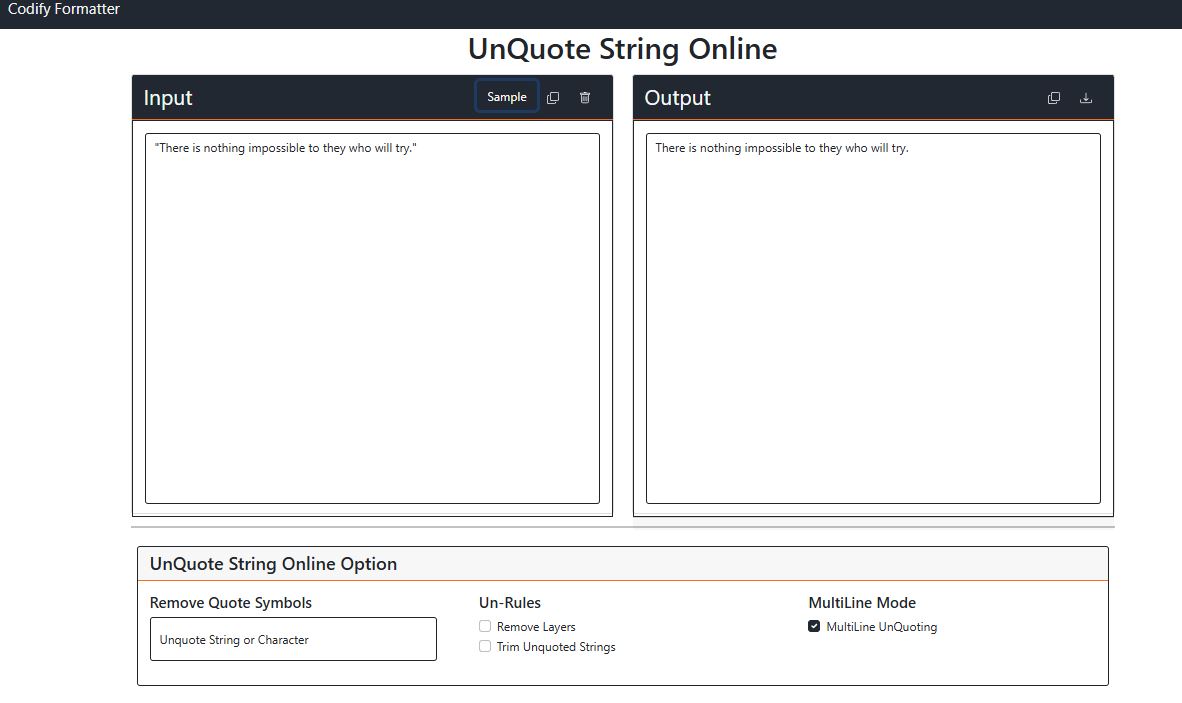The width and height of the screenshot is (1182, 703).
Task: Select the MultiLine Mode section label
Action: click(x=862, y=603)
